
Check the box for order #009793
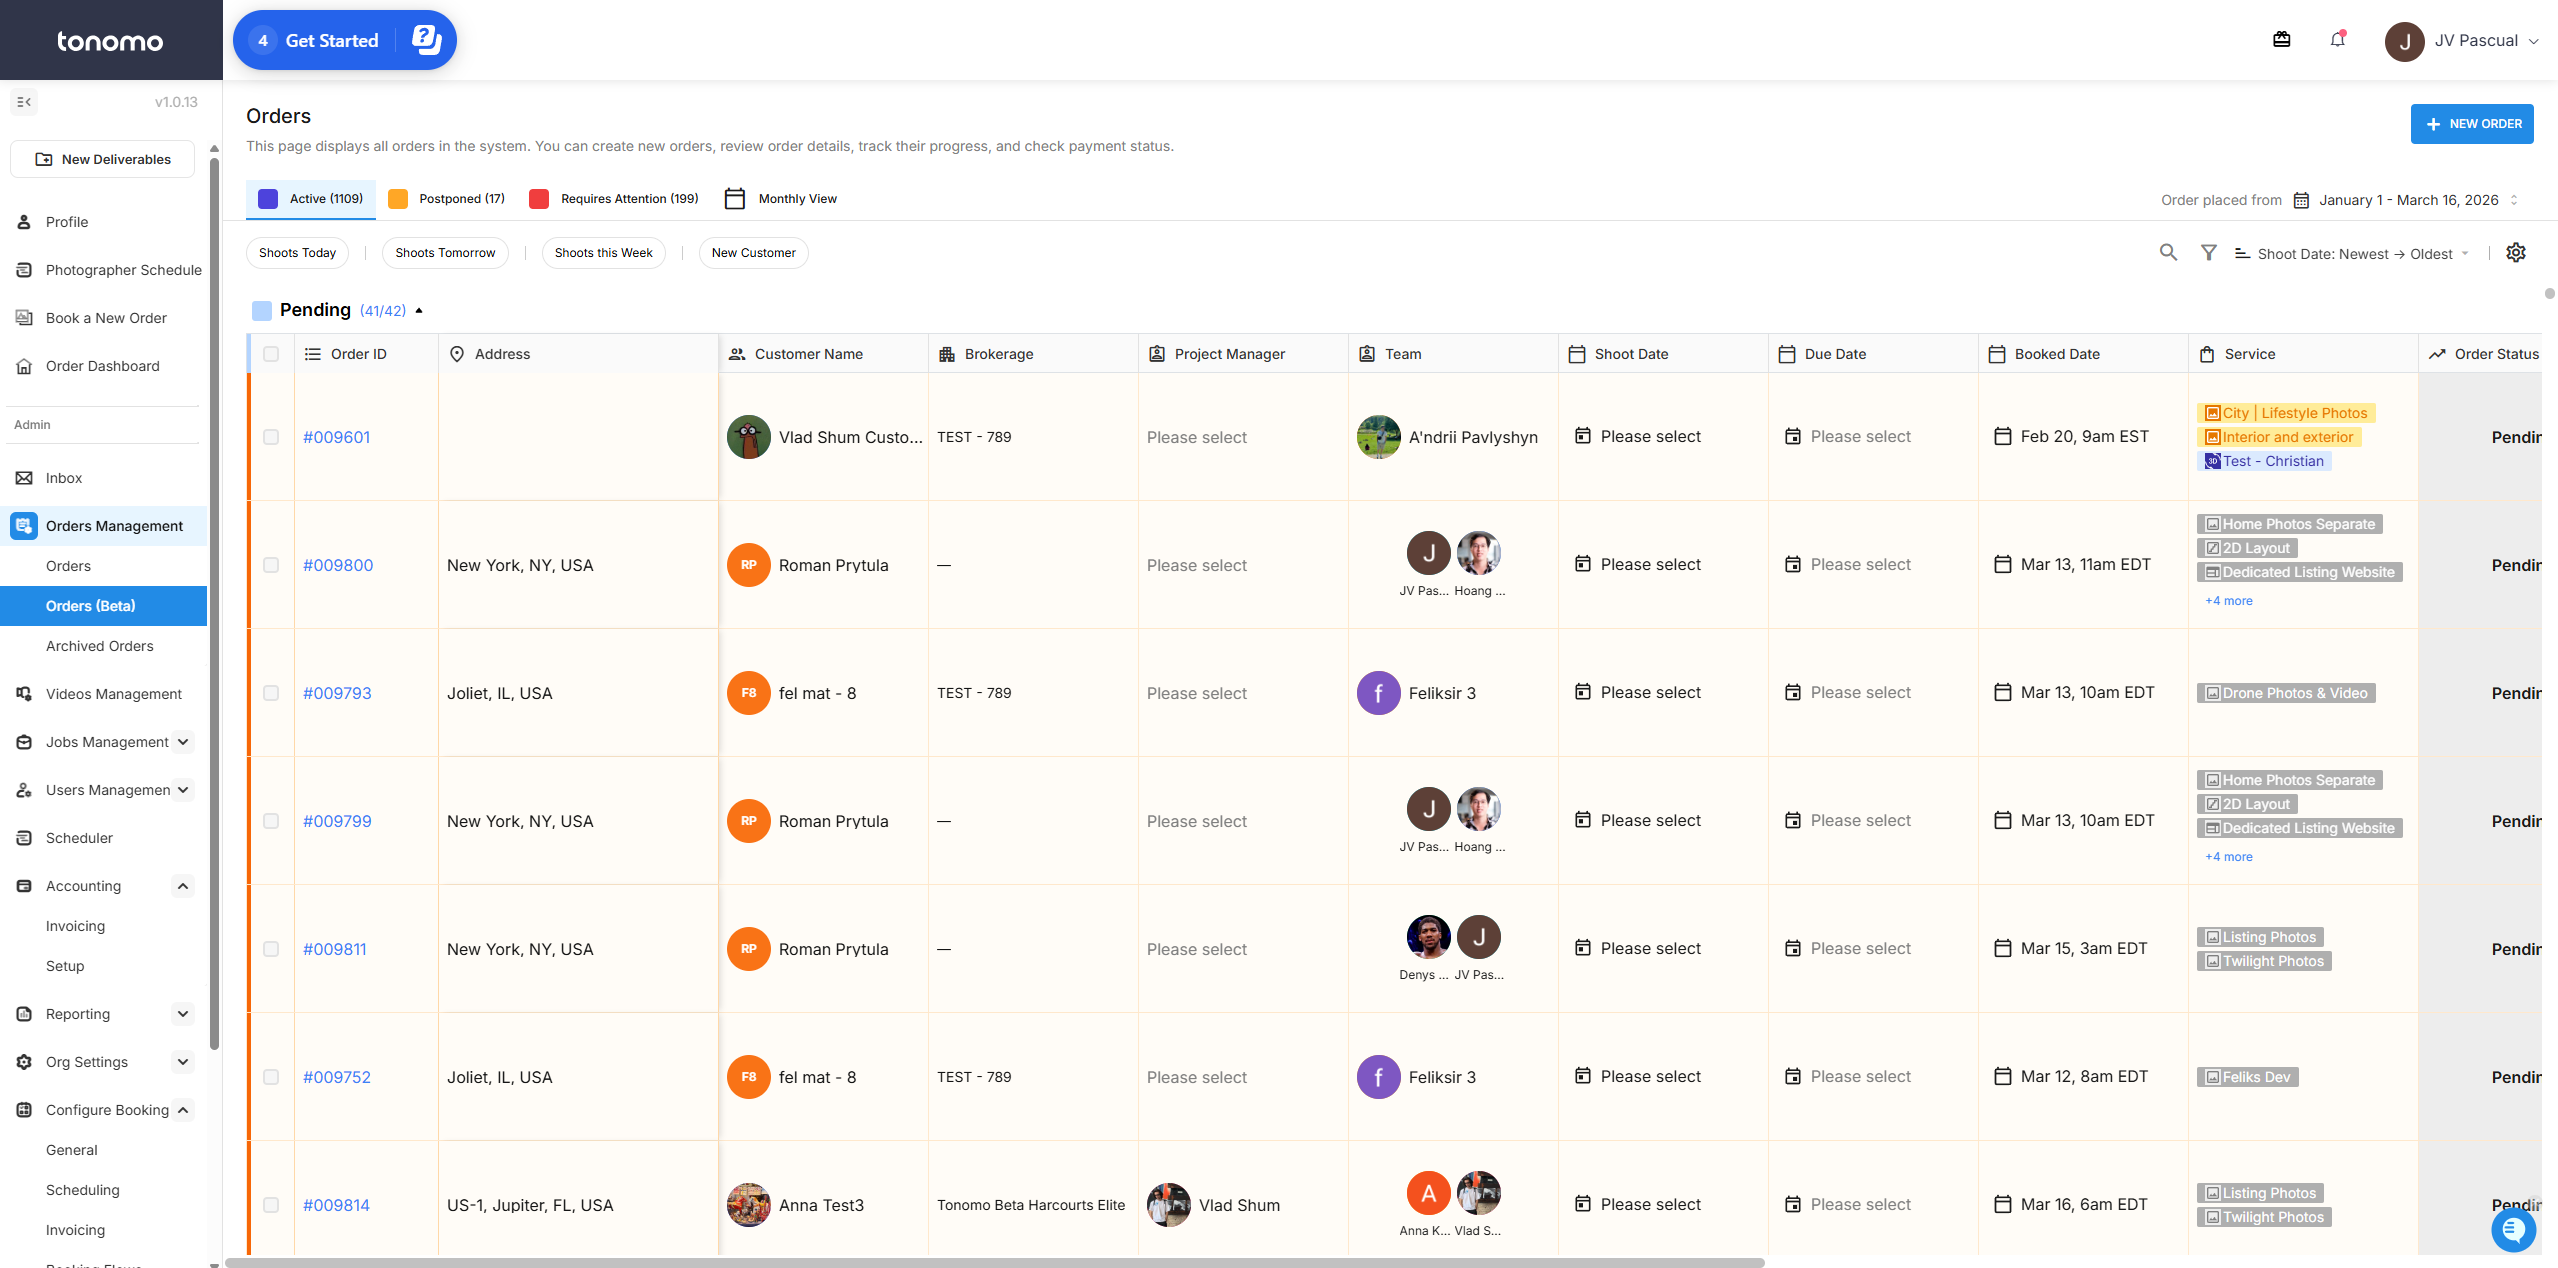coord(271,693)
